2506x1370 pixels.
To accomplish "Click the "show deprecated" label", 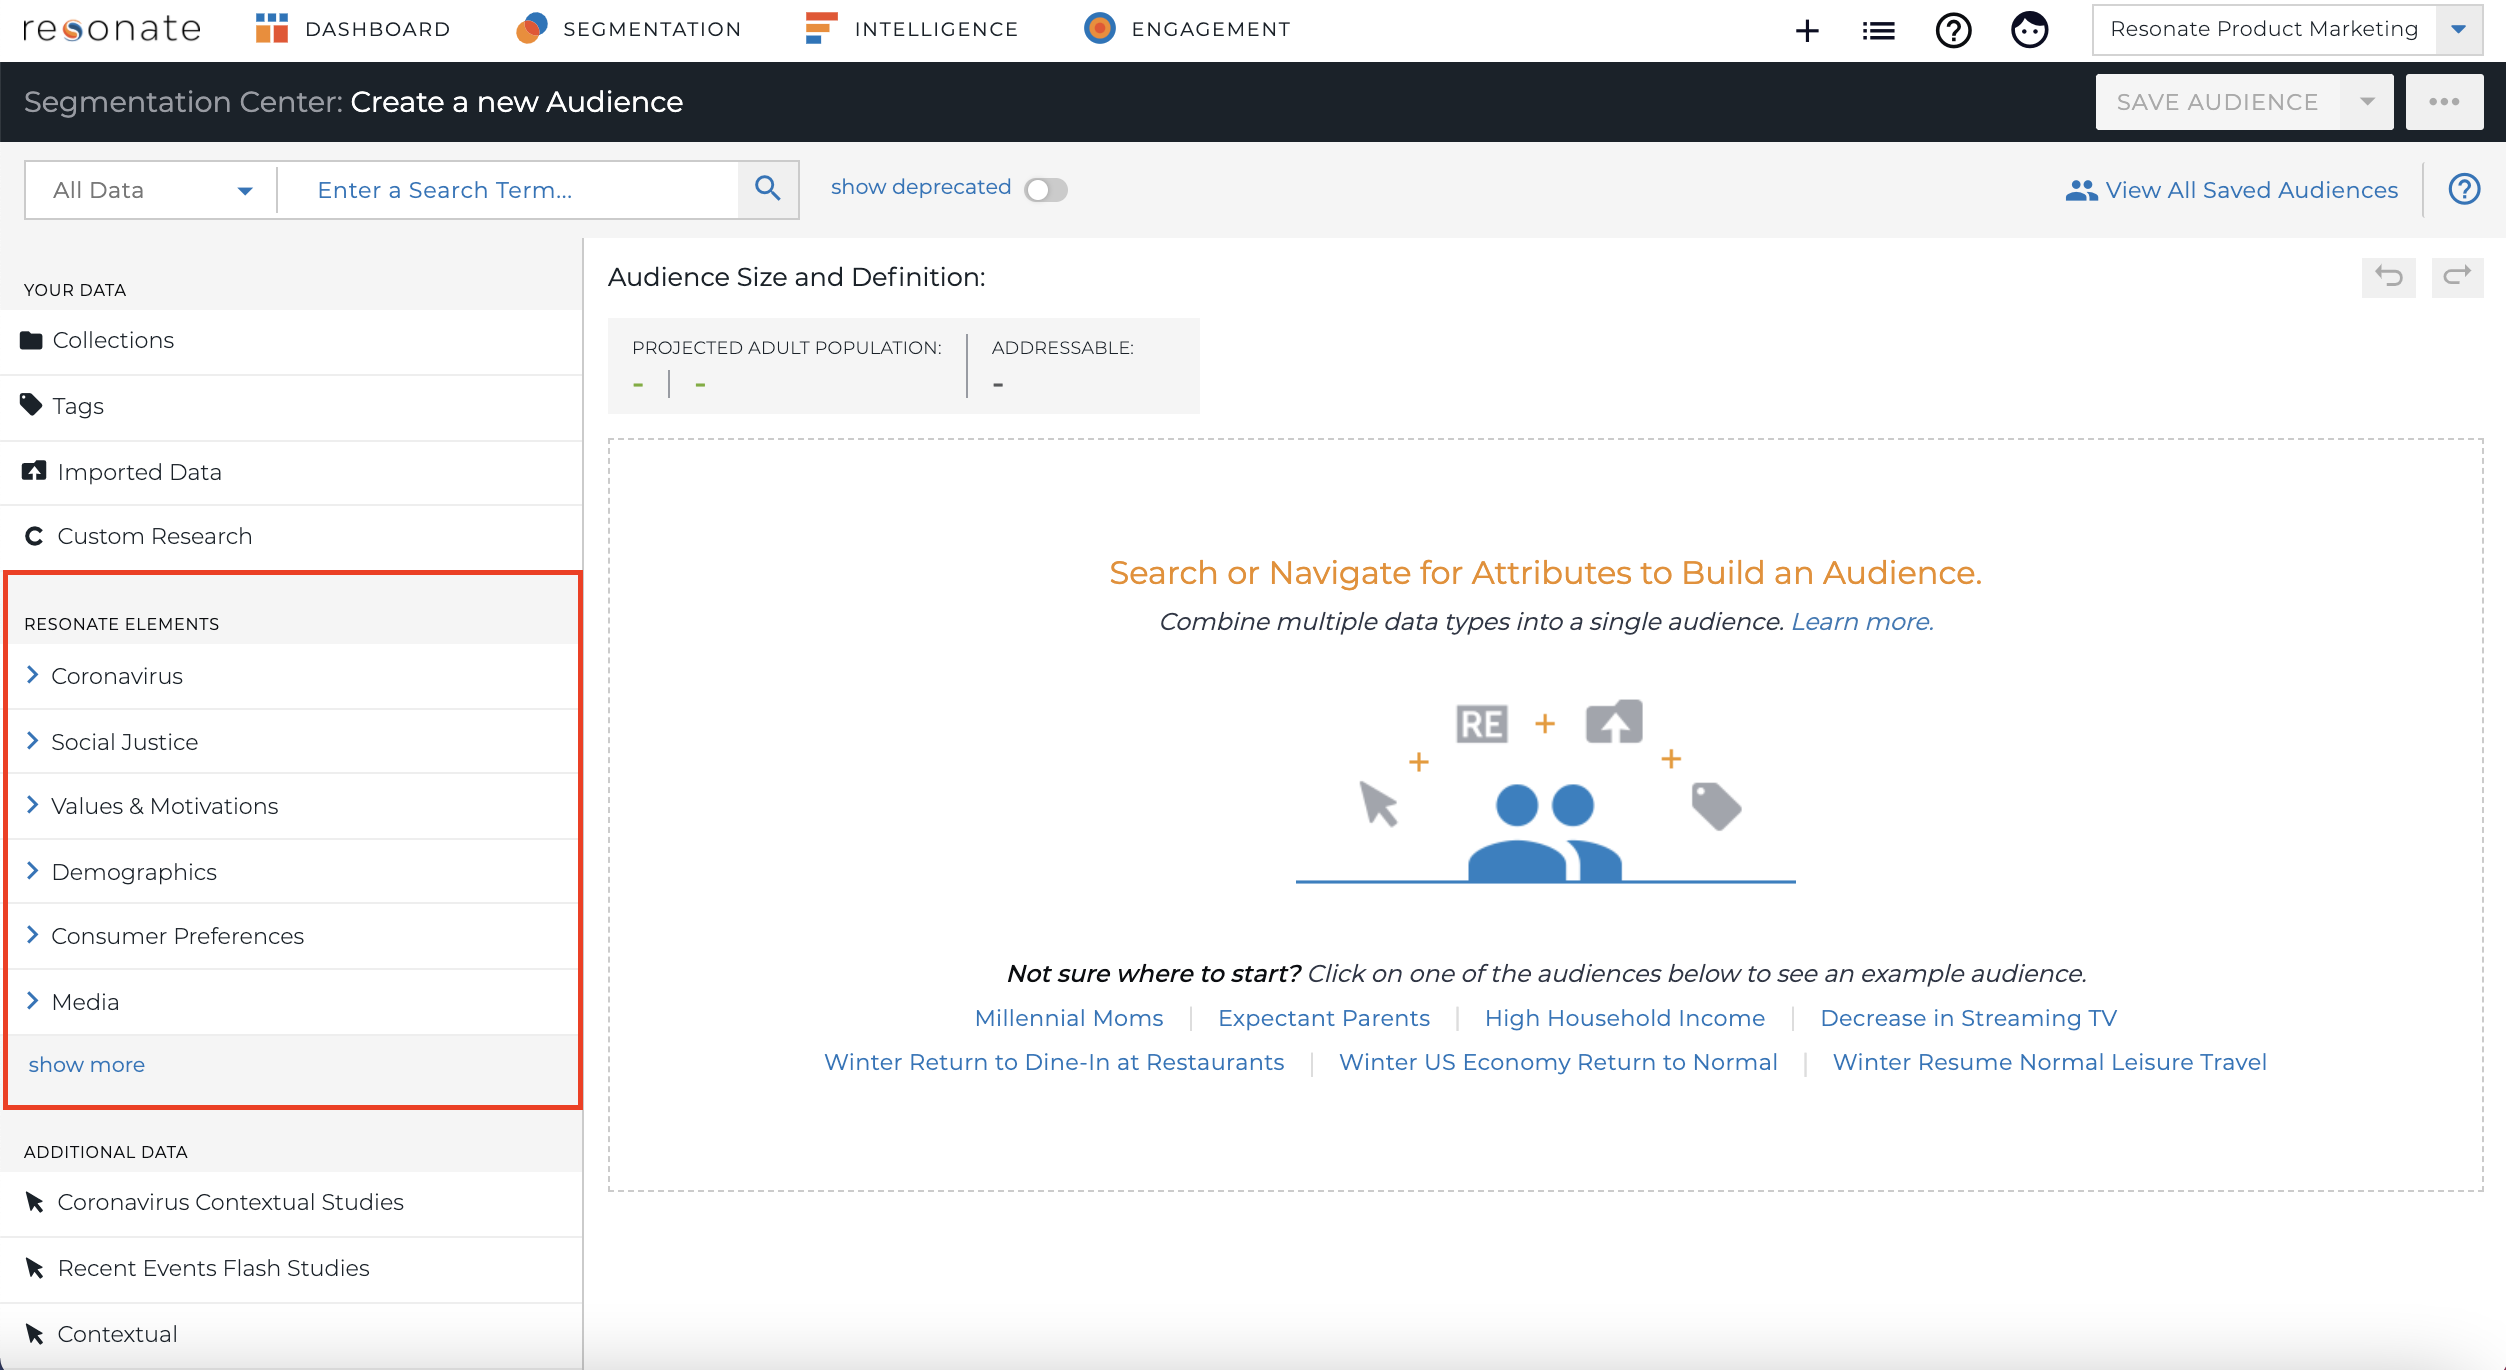I will click(921, 187).
